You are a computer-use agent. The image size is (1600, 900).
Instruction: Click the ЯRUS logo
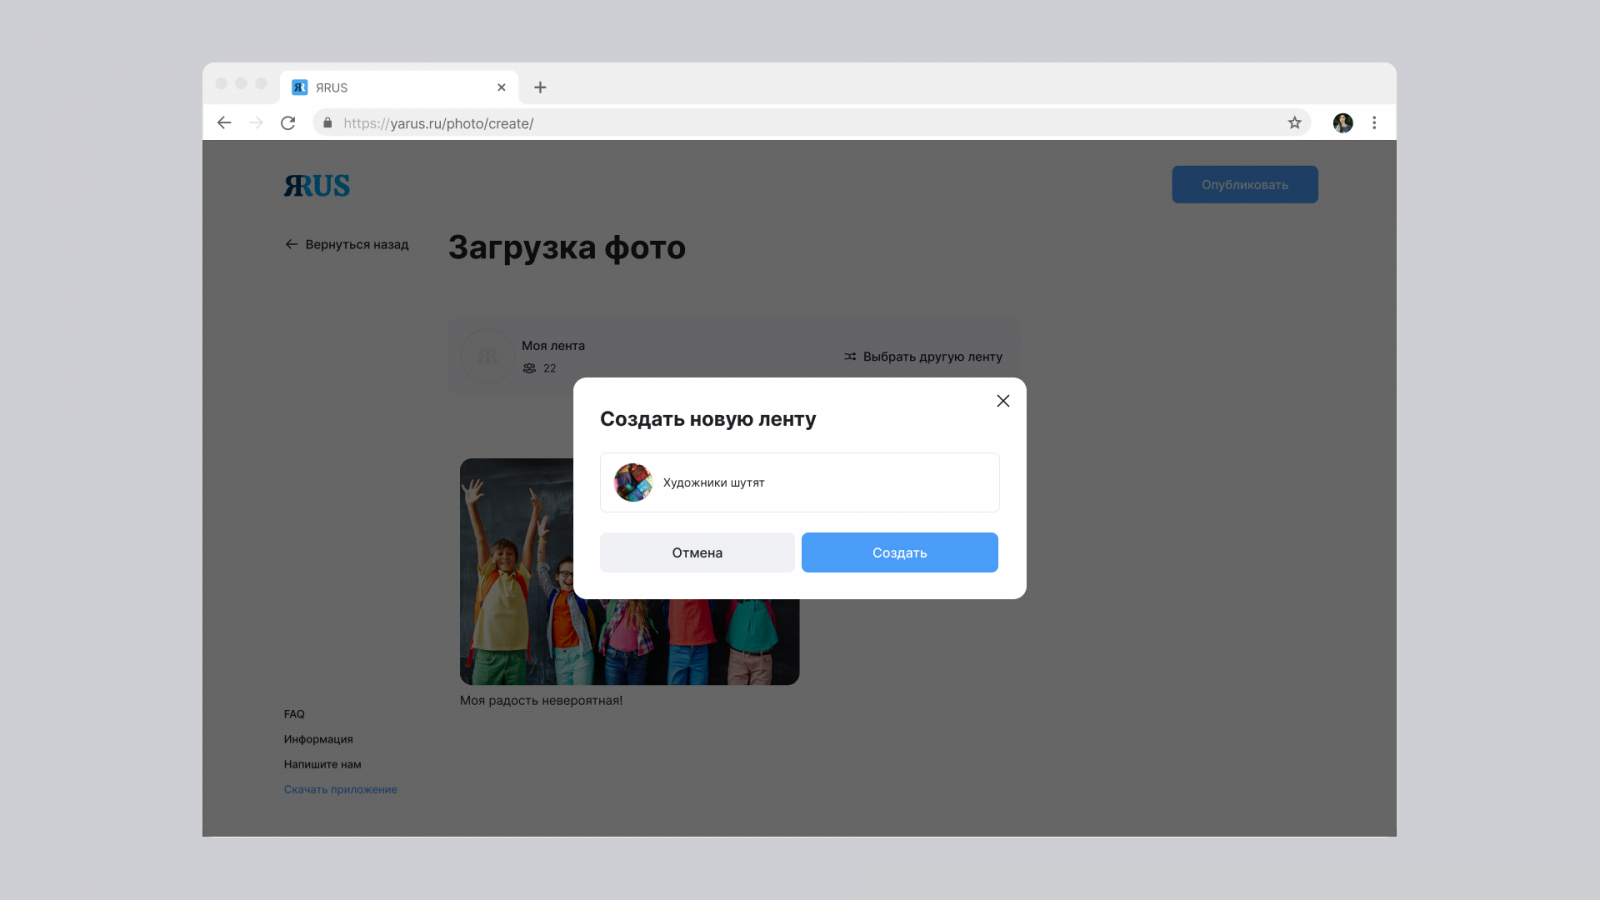click(317, 186)
